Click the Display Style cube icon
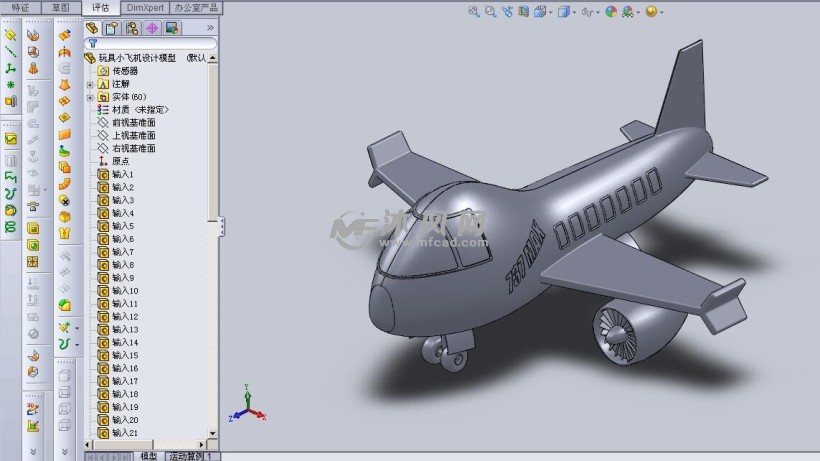The width and height of the screenshot is (820, 461). 563,11
